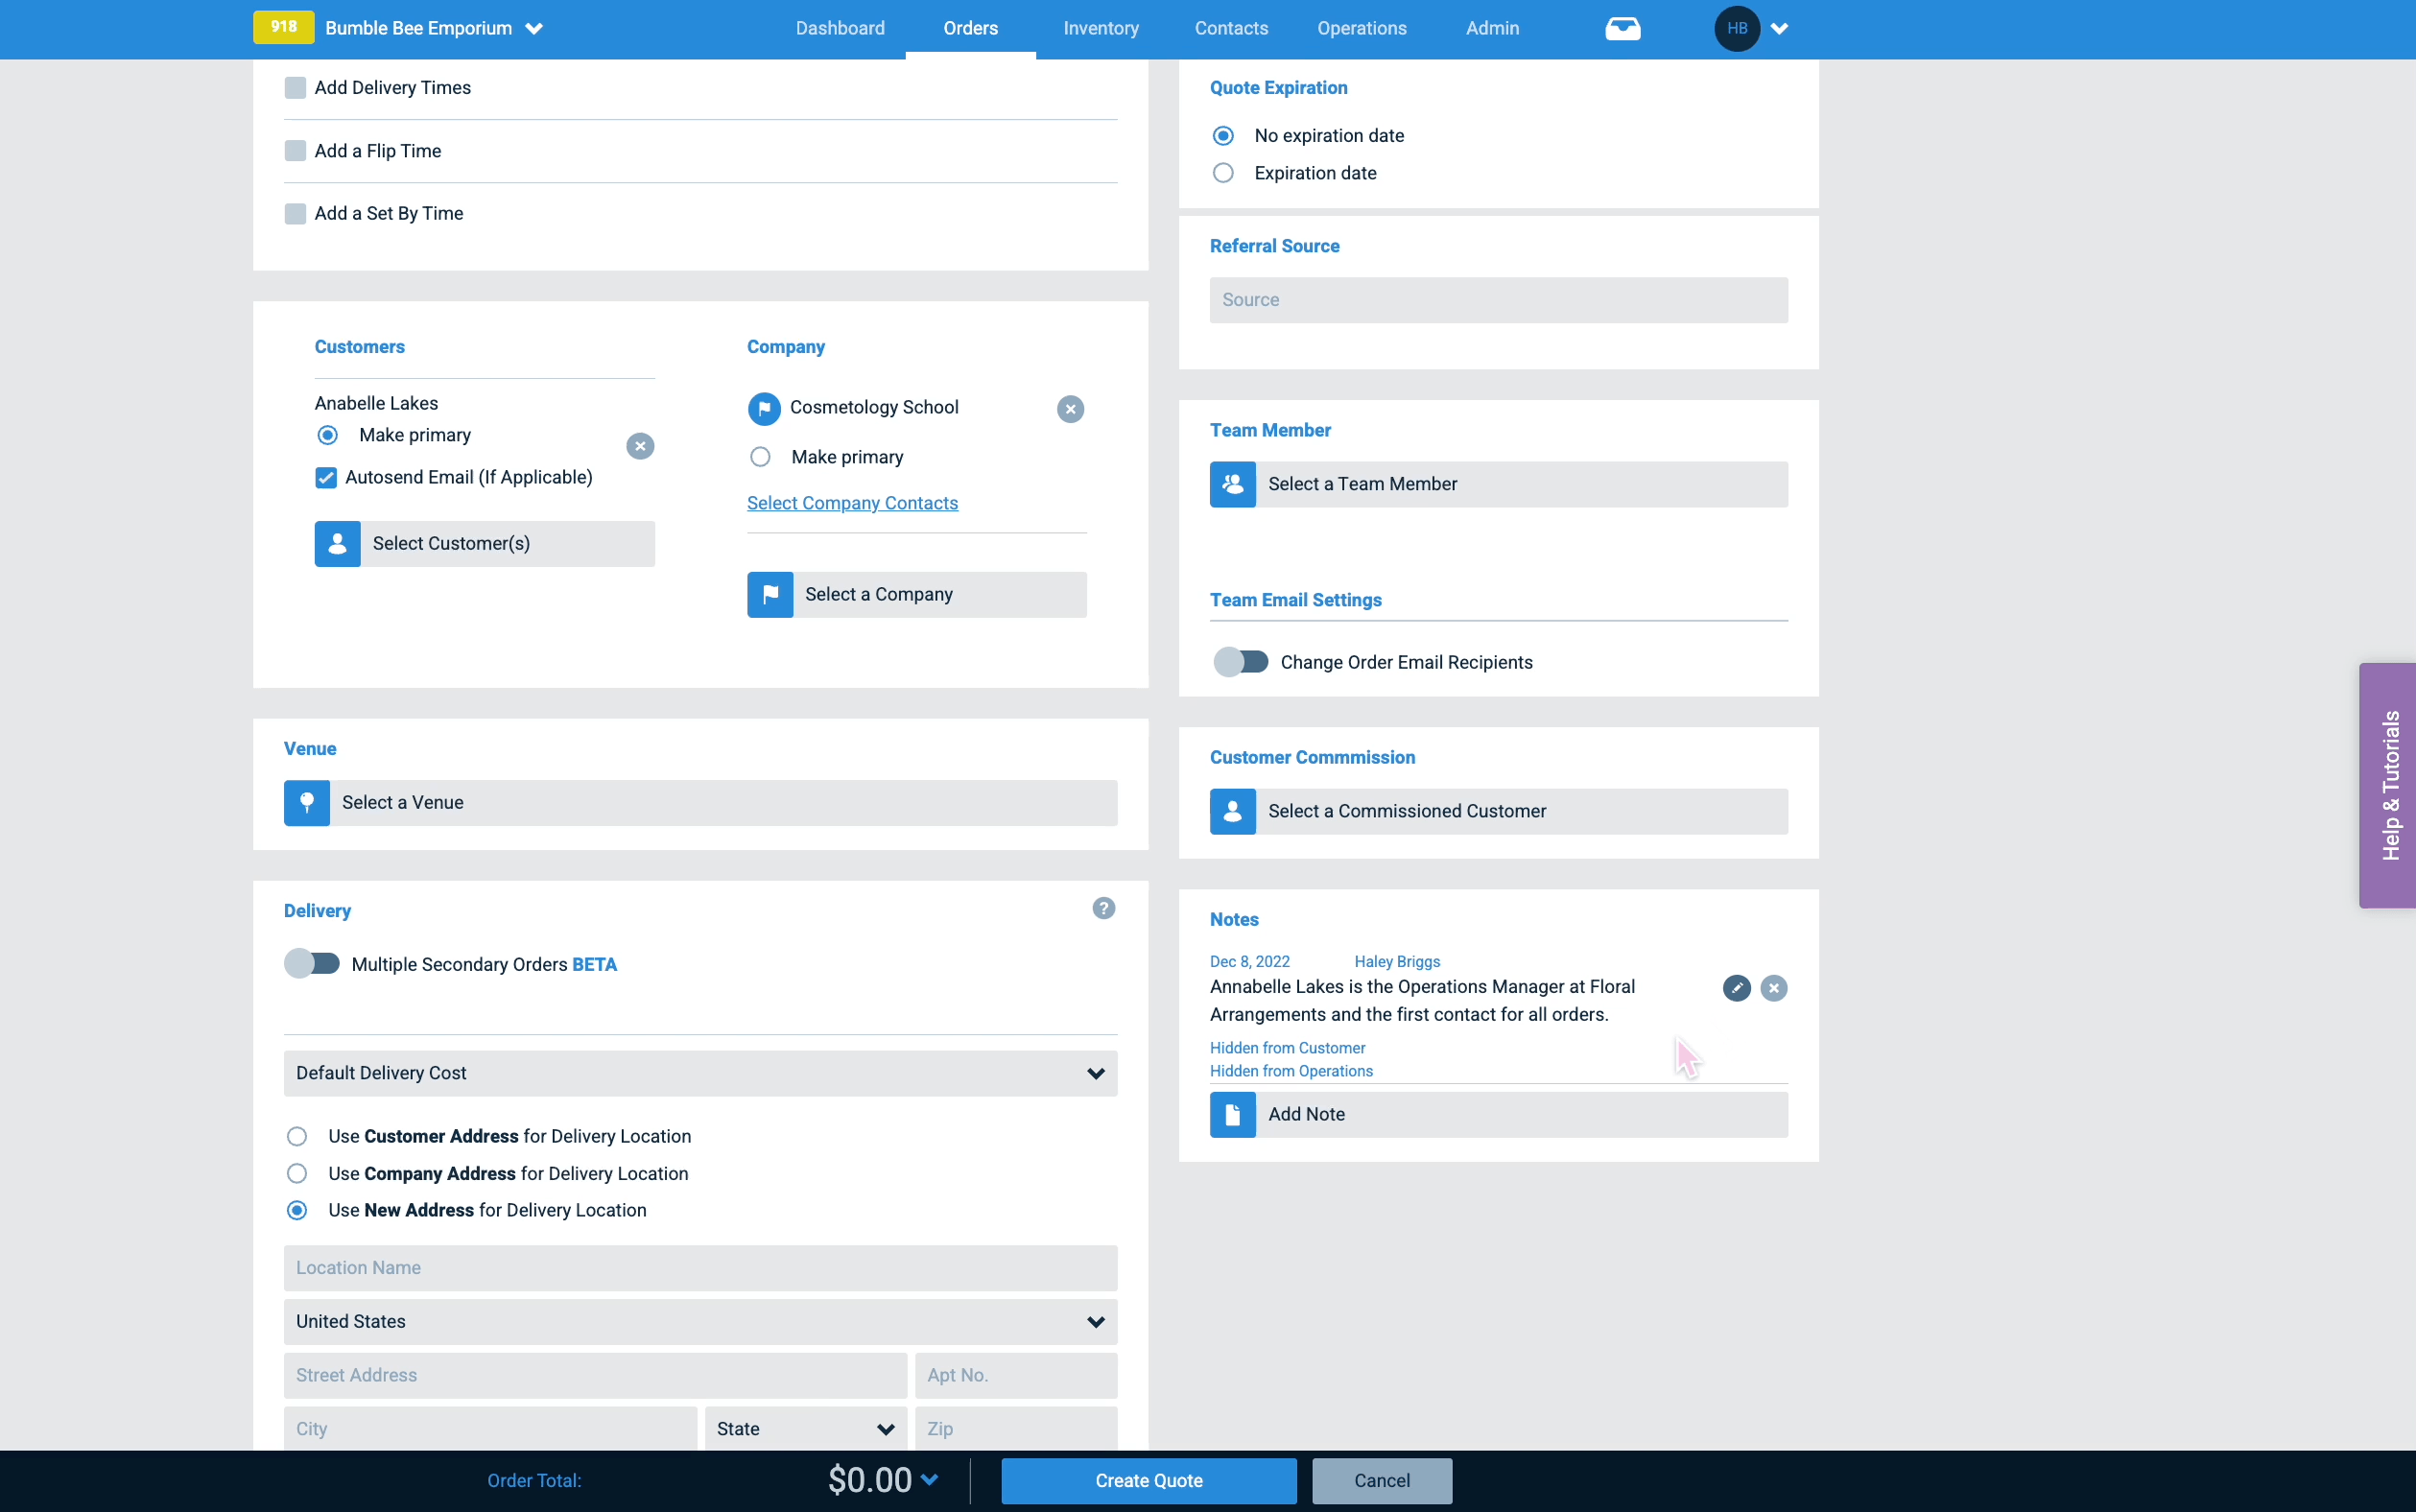This screenshot has height=1512, width=2416.
Task: Open the inbox tray icon in header
Action: point(1622,29)
